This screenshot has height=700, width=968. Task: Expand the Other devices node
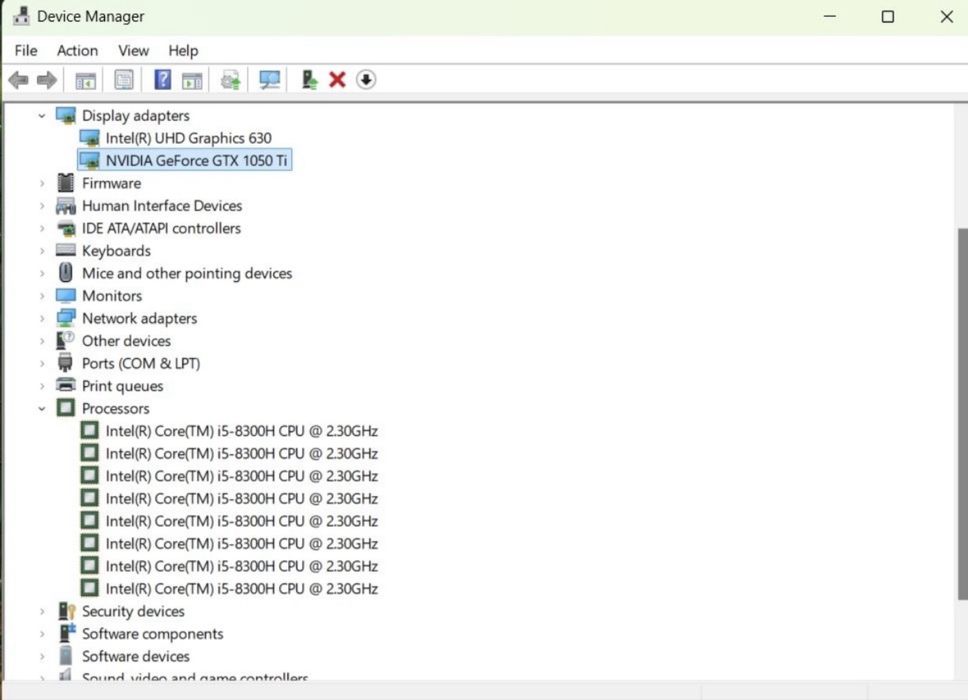click(x=41, y=341)
